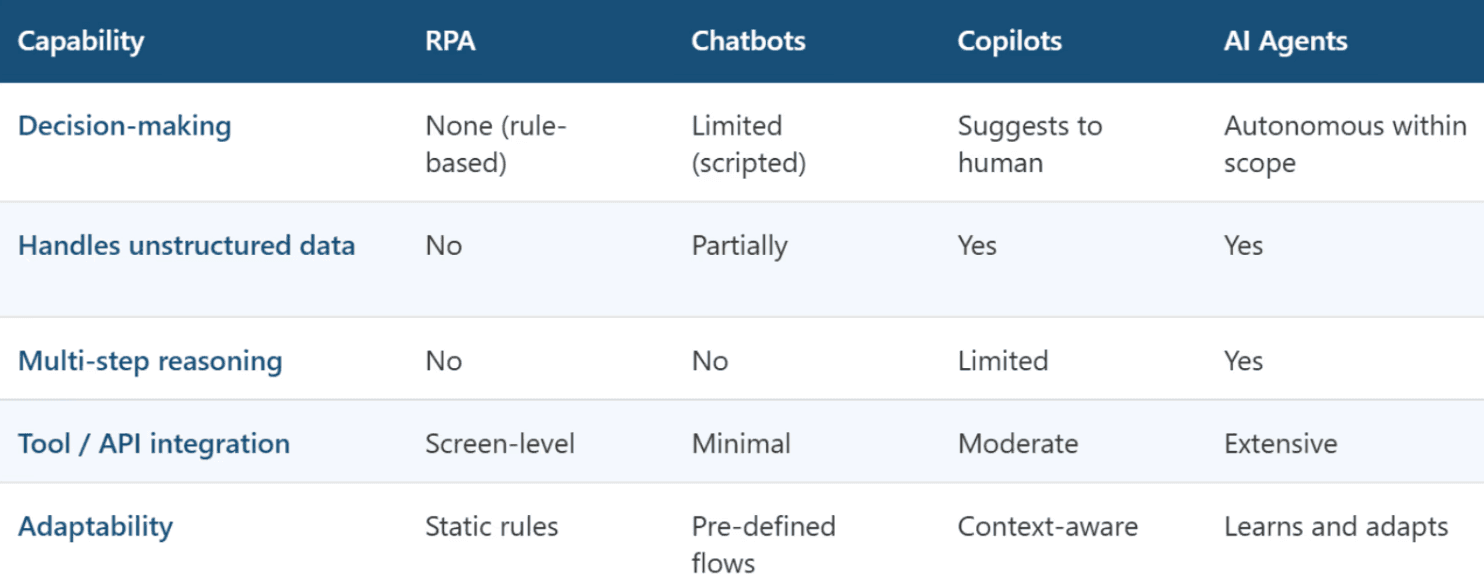
Task: Click the Tool / API integration label
Action: 154,444
